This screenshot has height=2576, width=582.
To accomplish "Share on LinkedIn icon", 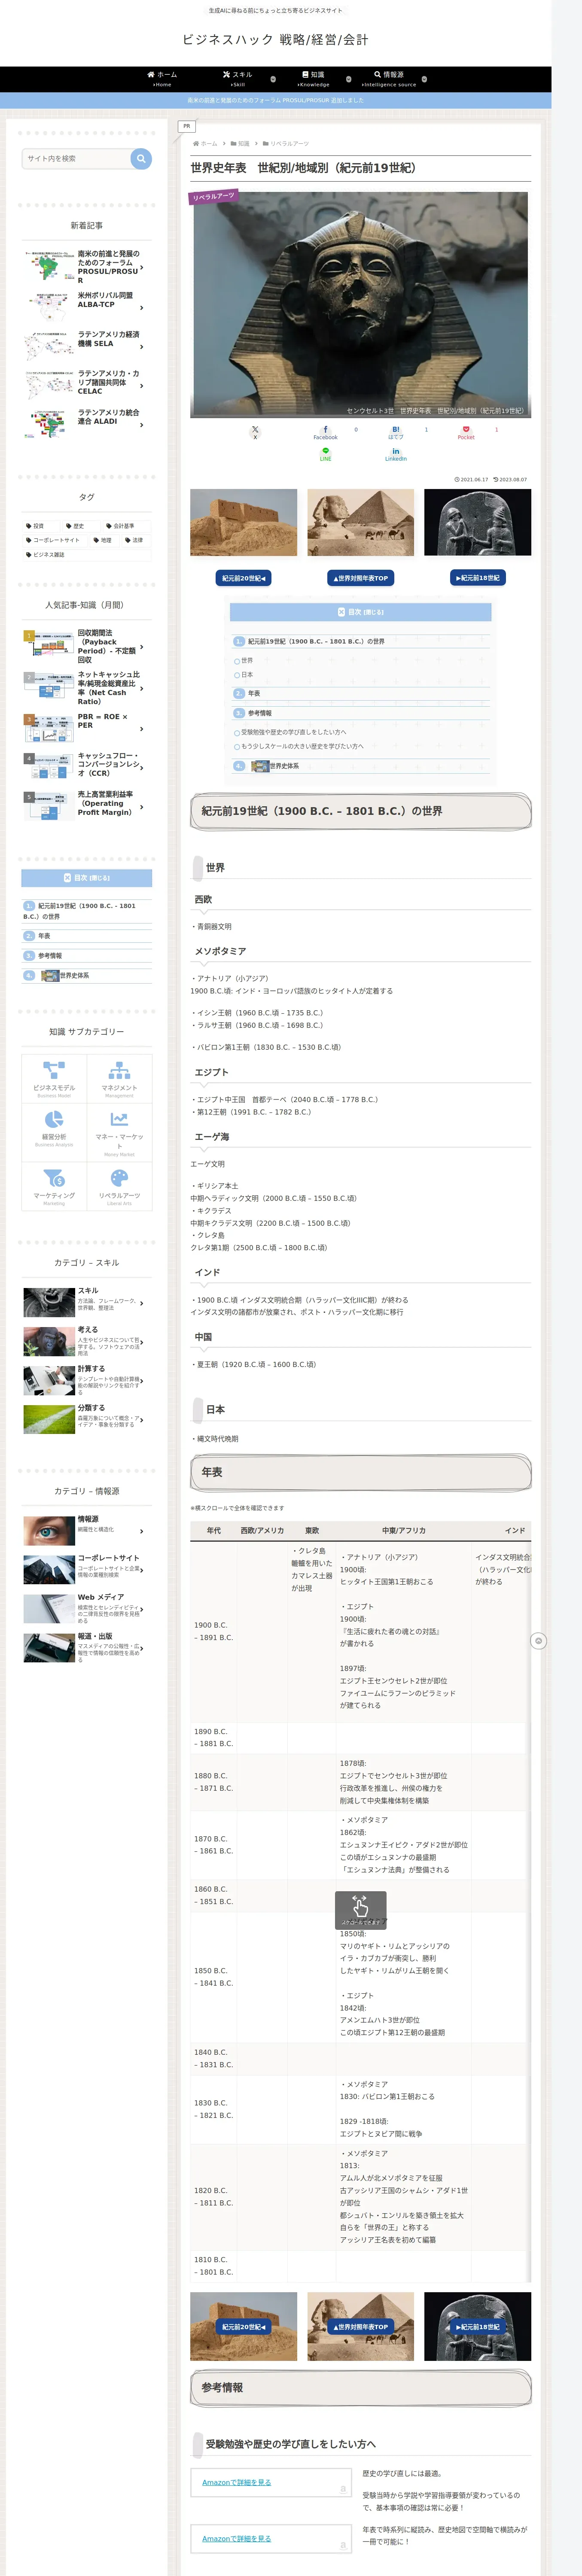I will click(396, 454).
